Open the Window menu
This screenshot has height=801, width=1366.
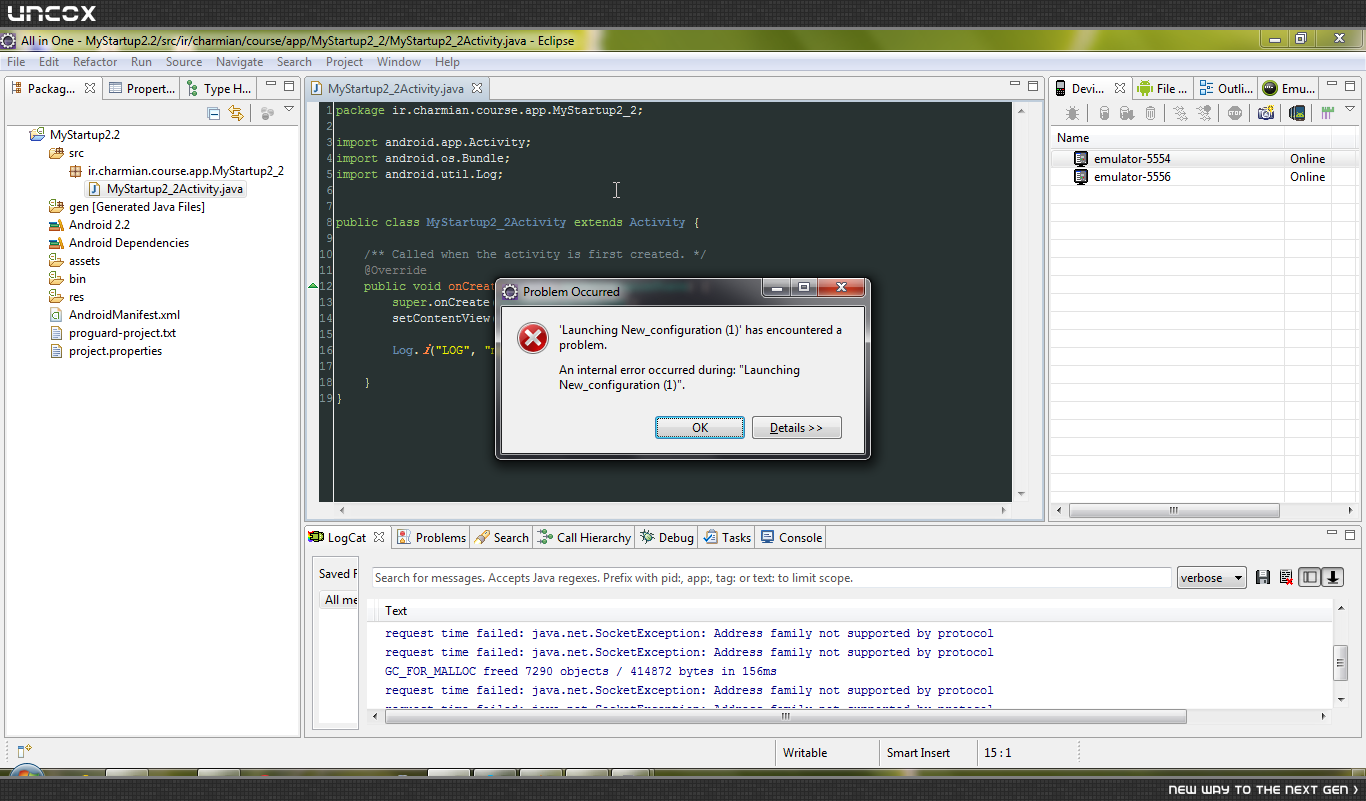tap(399, 61)
